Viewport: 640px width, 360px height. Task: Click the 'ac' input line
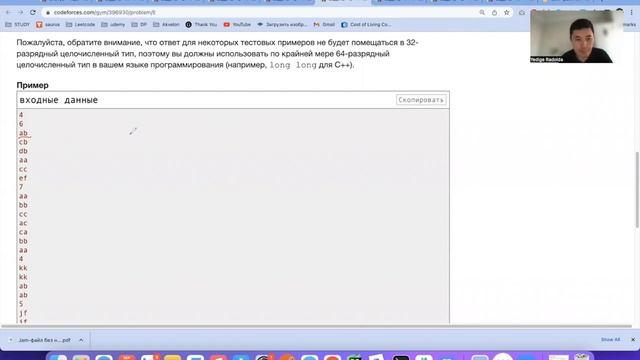click(23, 223)
